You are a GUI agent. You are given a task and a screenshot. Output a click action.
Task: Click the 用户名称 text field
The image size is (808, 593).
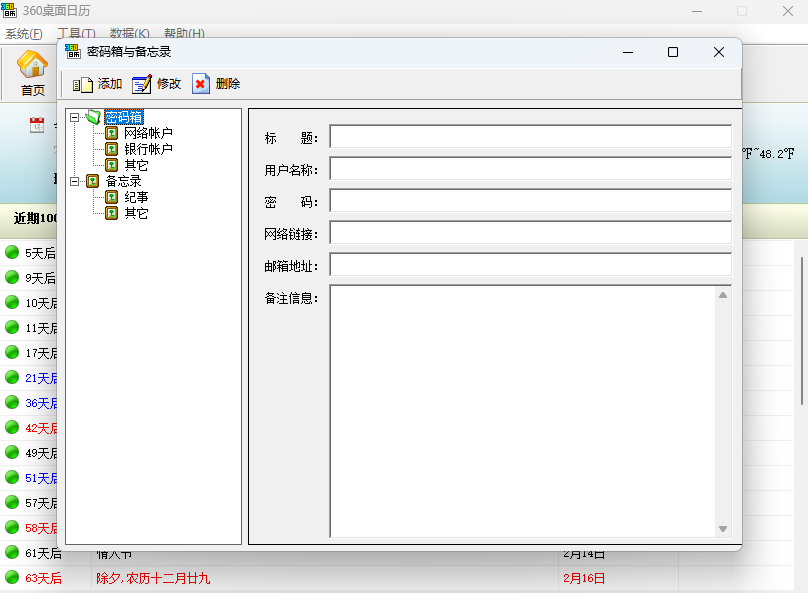[x=530, y=169]
